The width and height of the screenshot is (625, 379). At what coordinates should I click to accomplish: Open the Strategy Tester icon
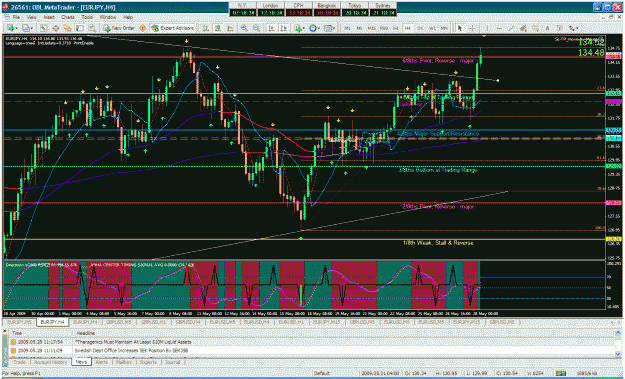tap(92, 28)
